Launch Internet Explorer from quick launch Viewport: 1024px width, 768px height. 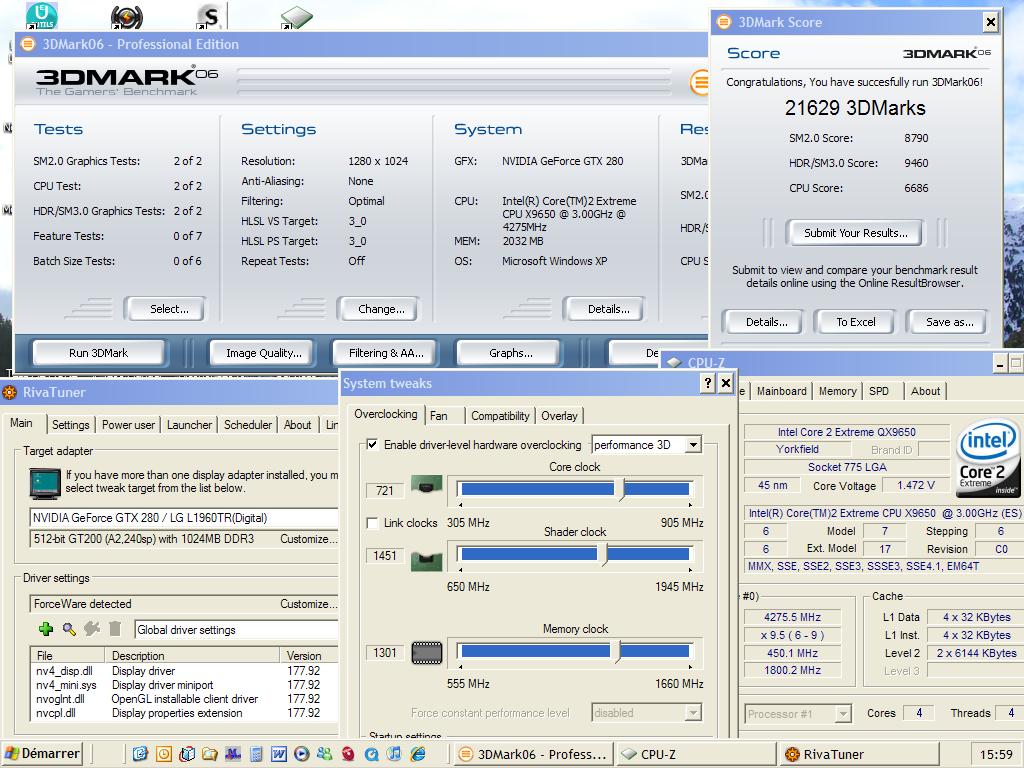[x=417, y=754]
